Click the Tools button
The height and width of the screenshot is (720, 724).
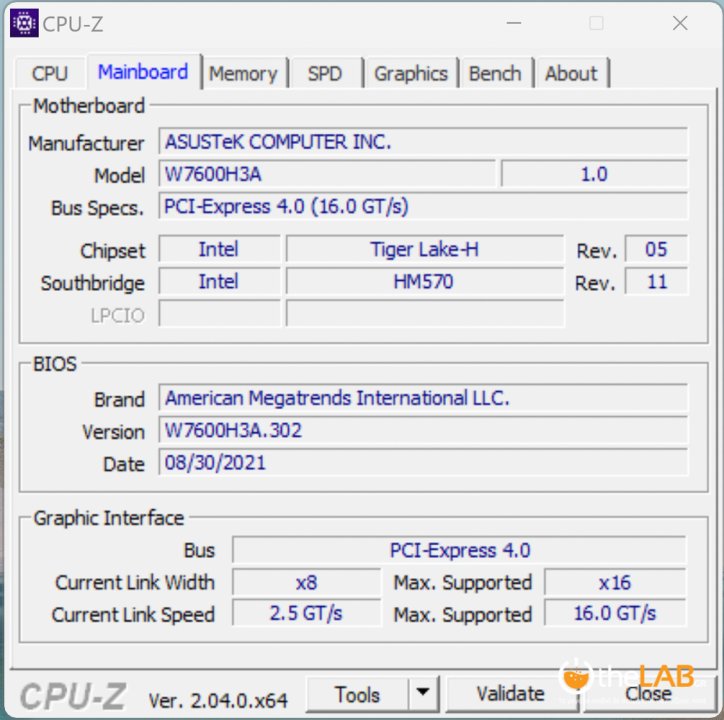[x=357, y=695]
